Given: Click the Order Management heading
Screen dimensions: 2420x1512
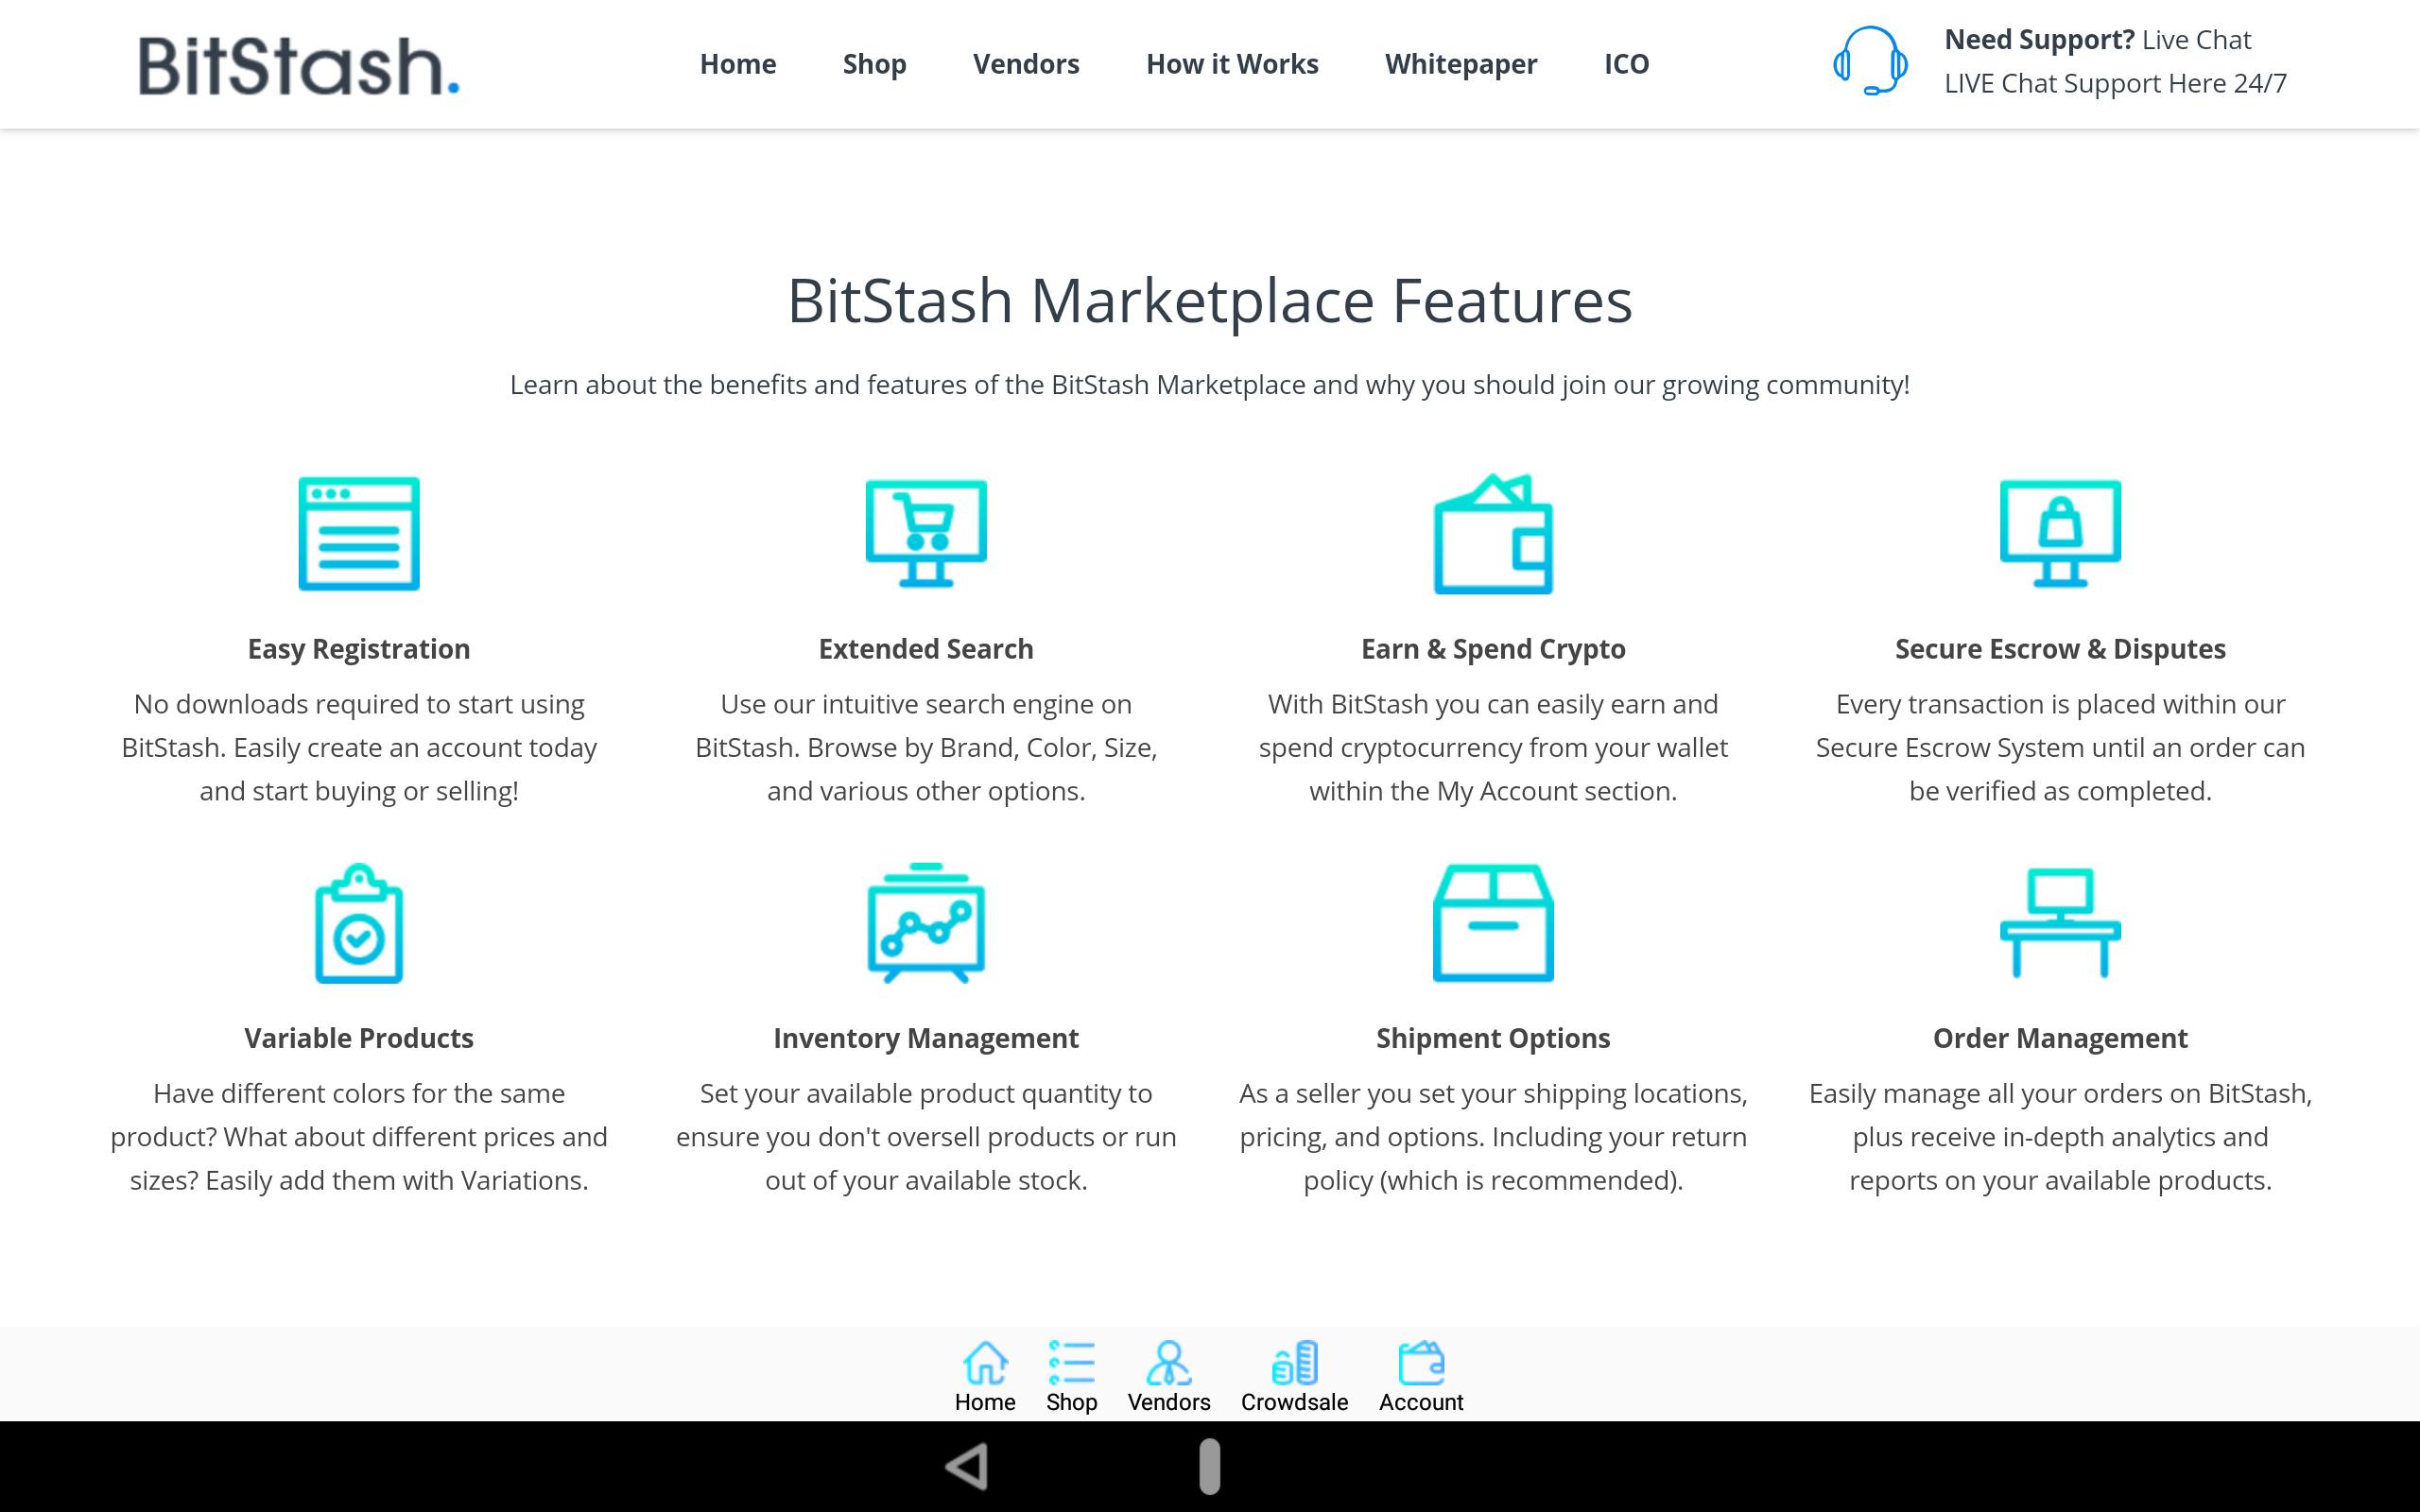Looking at the screenshot, I should [x=2060, y=1038].
